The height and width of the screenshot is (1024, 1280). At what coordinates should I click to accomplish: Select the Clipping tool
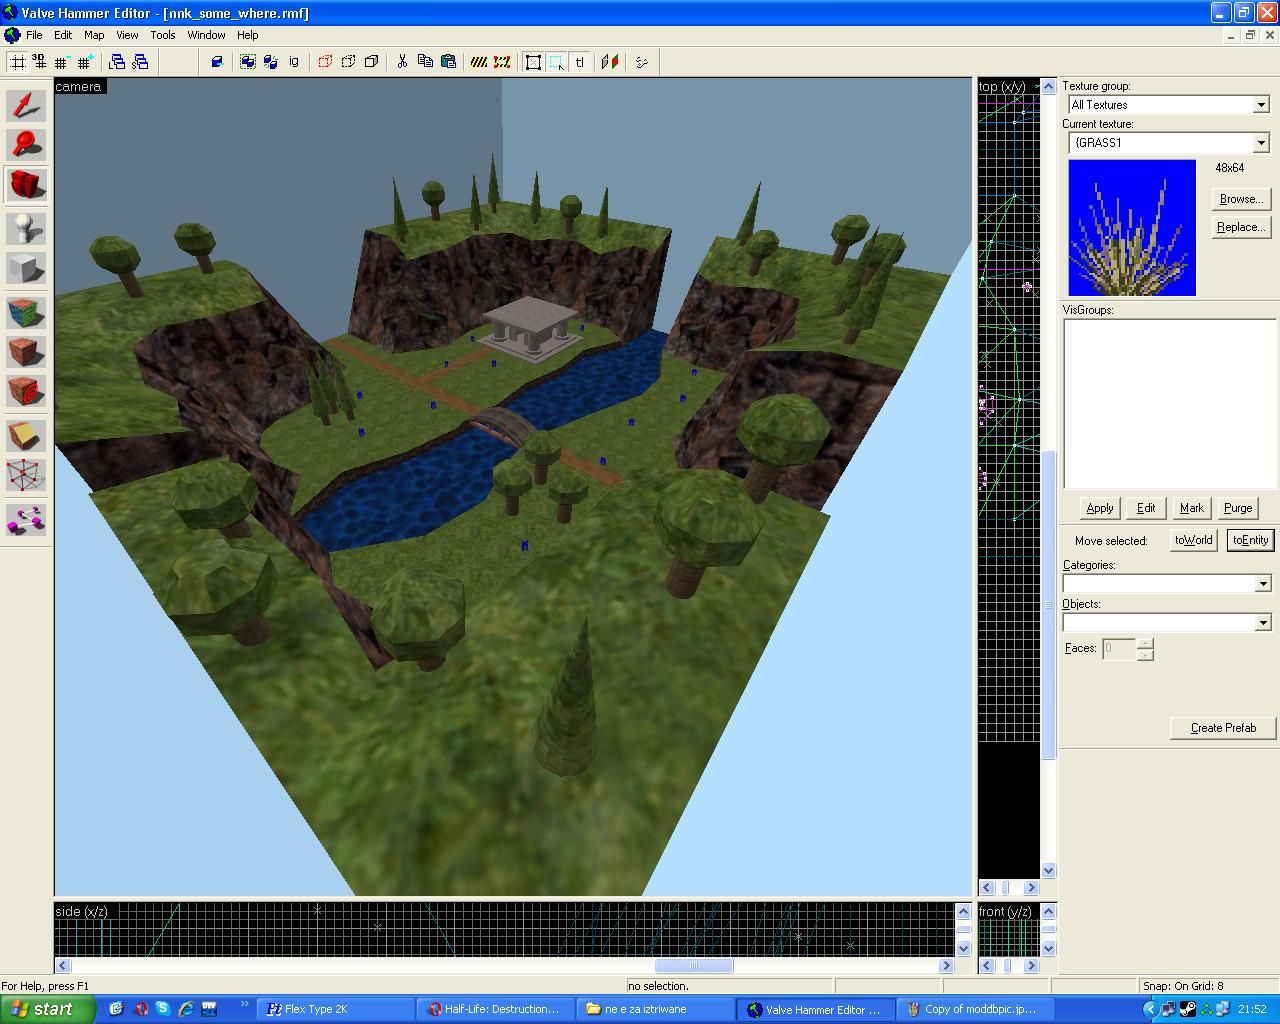26,435
